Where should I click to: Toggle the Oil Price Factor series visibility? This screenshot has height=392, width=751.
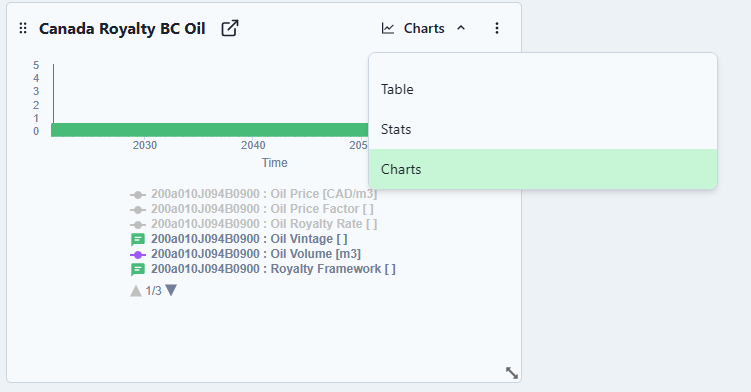(251, 209)
